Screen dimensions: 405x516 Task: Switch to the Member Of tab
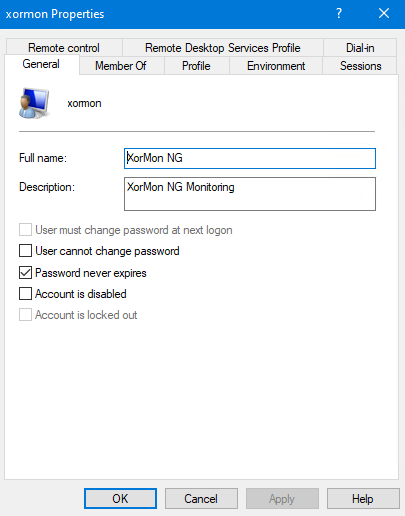[121, 66]
